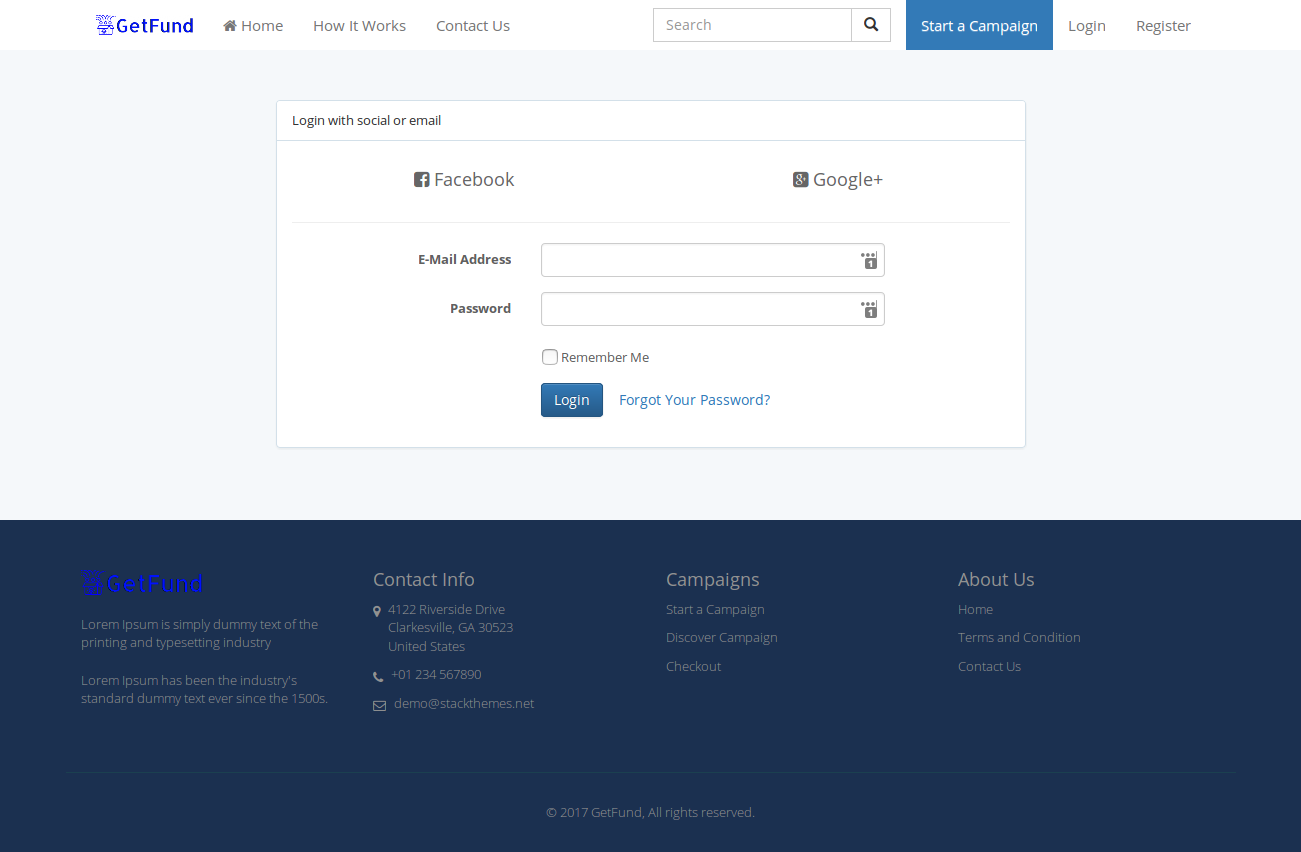Click 'Login with social or email' heading
Viewport: 1301px width, 852px height.
click(x=367, y=121)
